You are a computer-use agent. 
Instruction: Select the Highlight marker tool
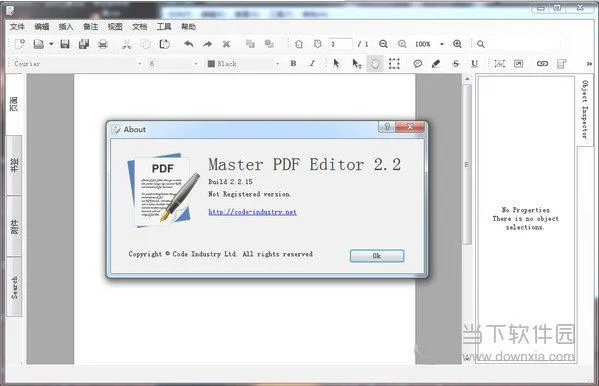pyautogui.click(x=436, y=63)
